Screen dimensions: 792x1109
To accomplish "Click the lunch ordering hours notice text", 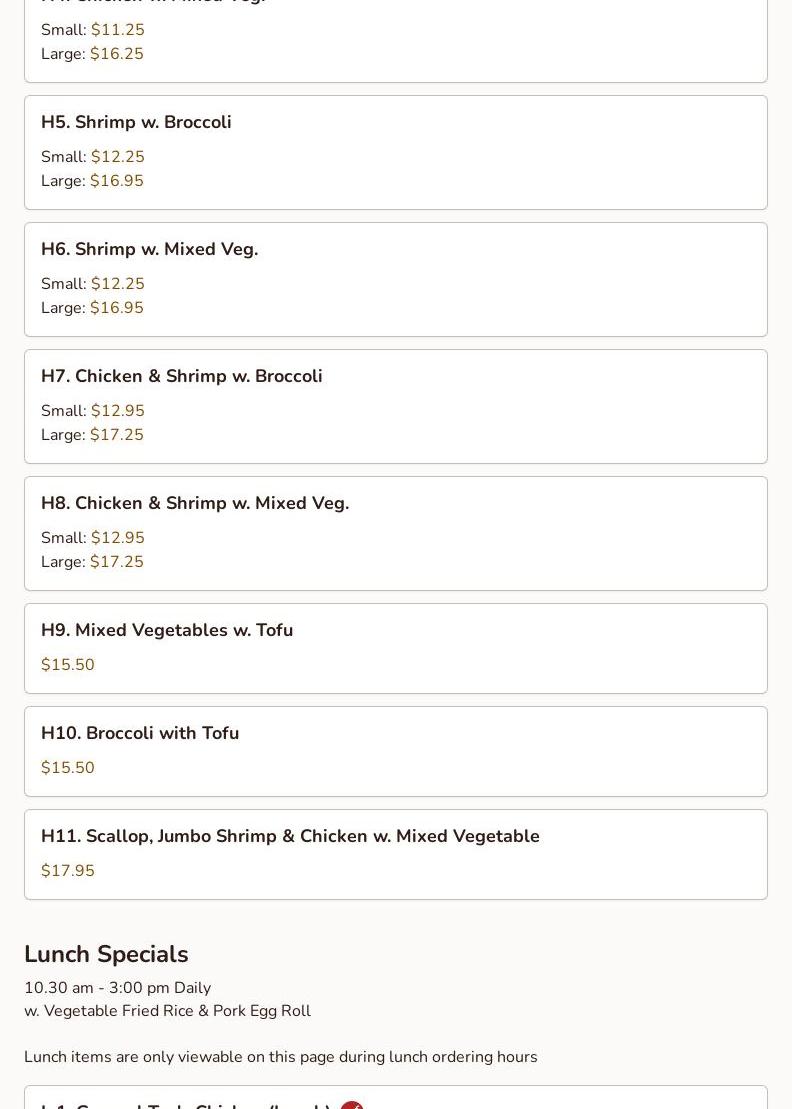I will (x=280, y=1057).
